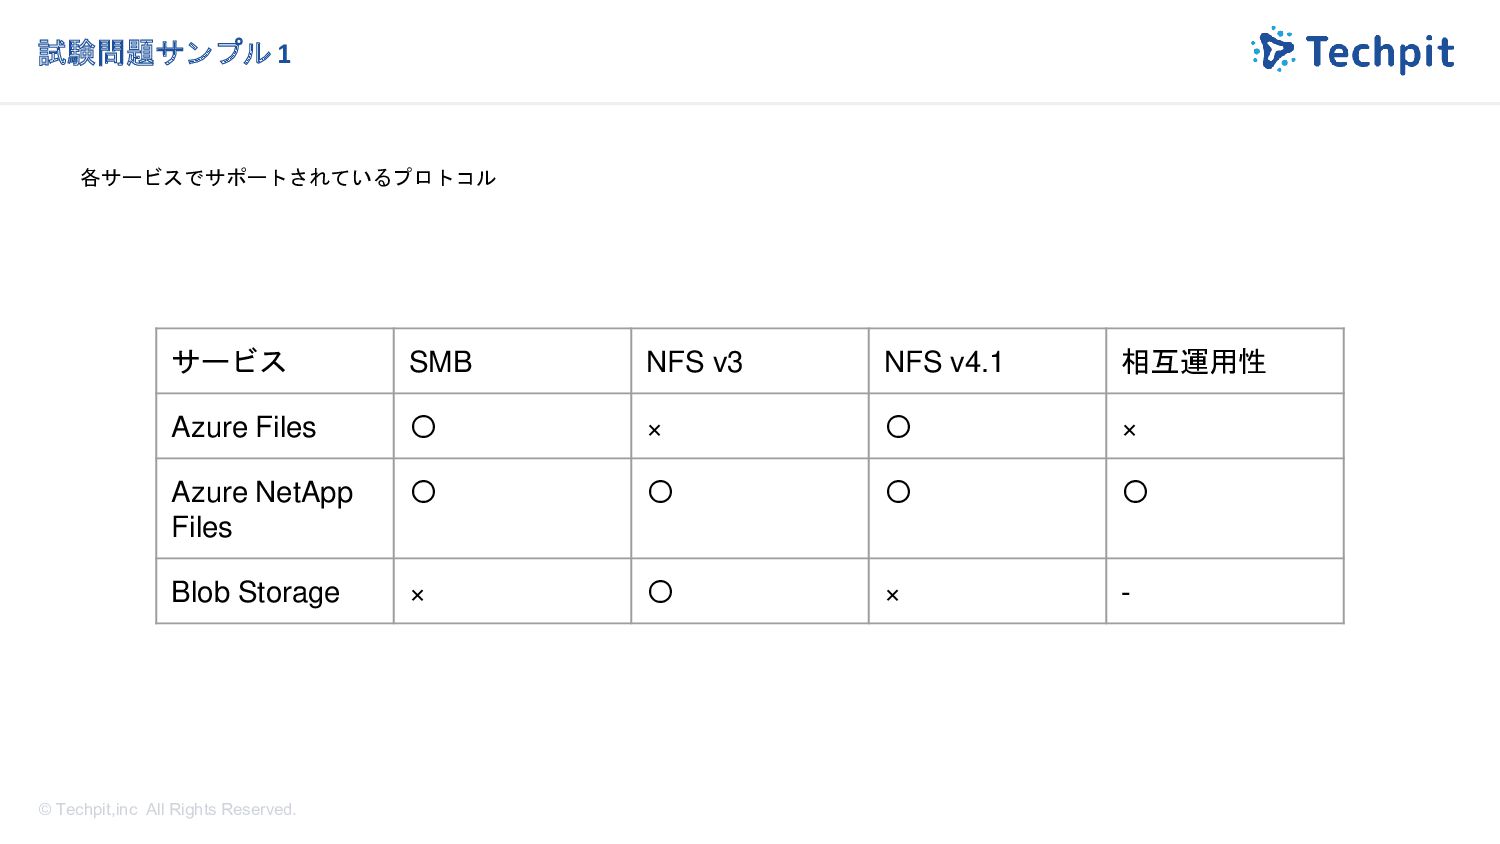Click the cross in Azure Files 相互運用性 cell
The width and height of the screenshot is (1500, 844).
pyautogui.click(x=1129, y=430)
